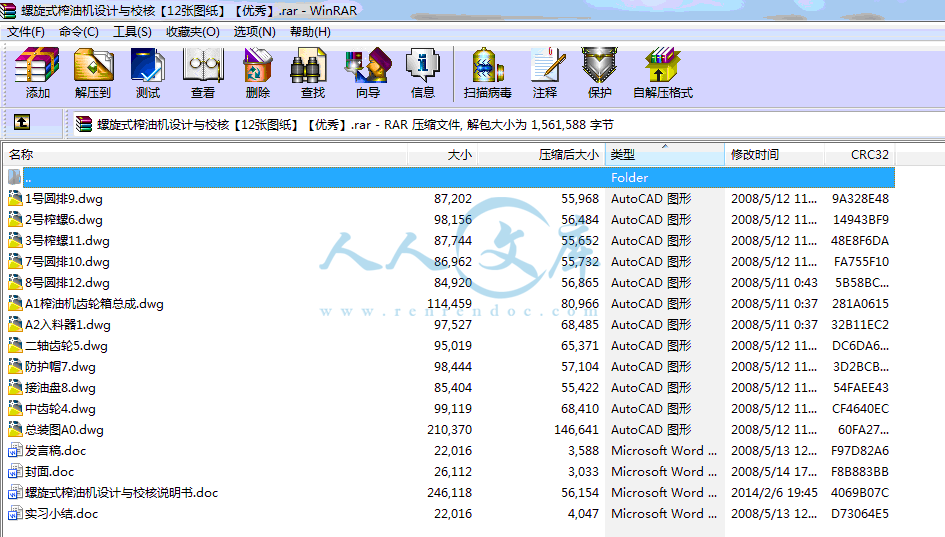The image size is (945, 537).
Task: Open the 收藏夹(O) menu
Action: (193, 32)
